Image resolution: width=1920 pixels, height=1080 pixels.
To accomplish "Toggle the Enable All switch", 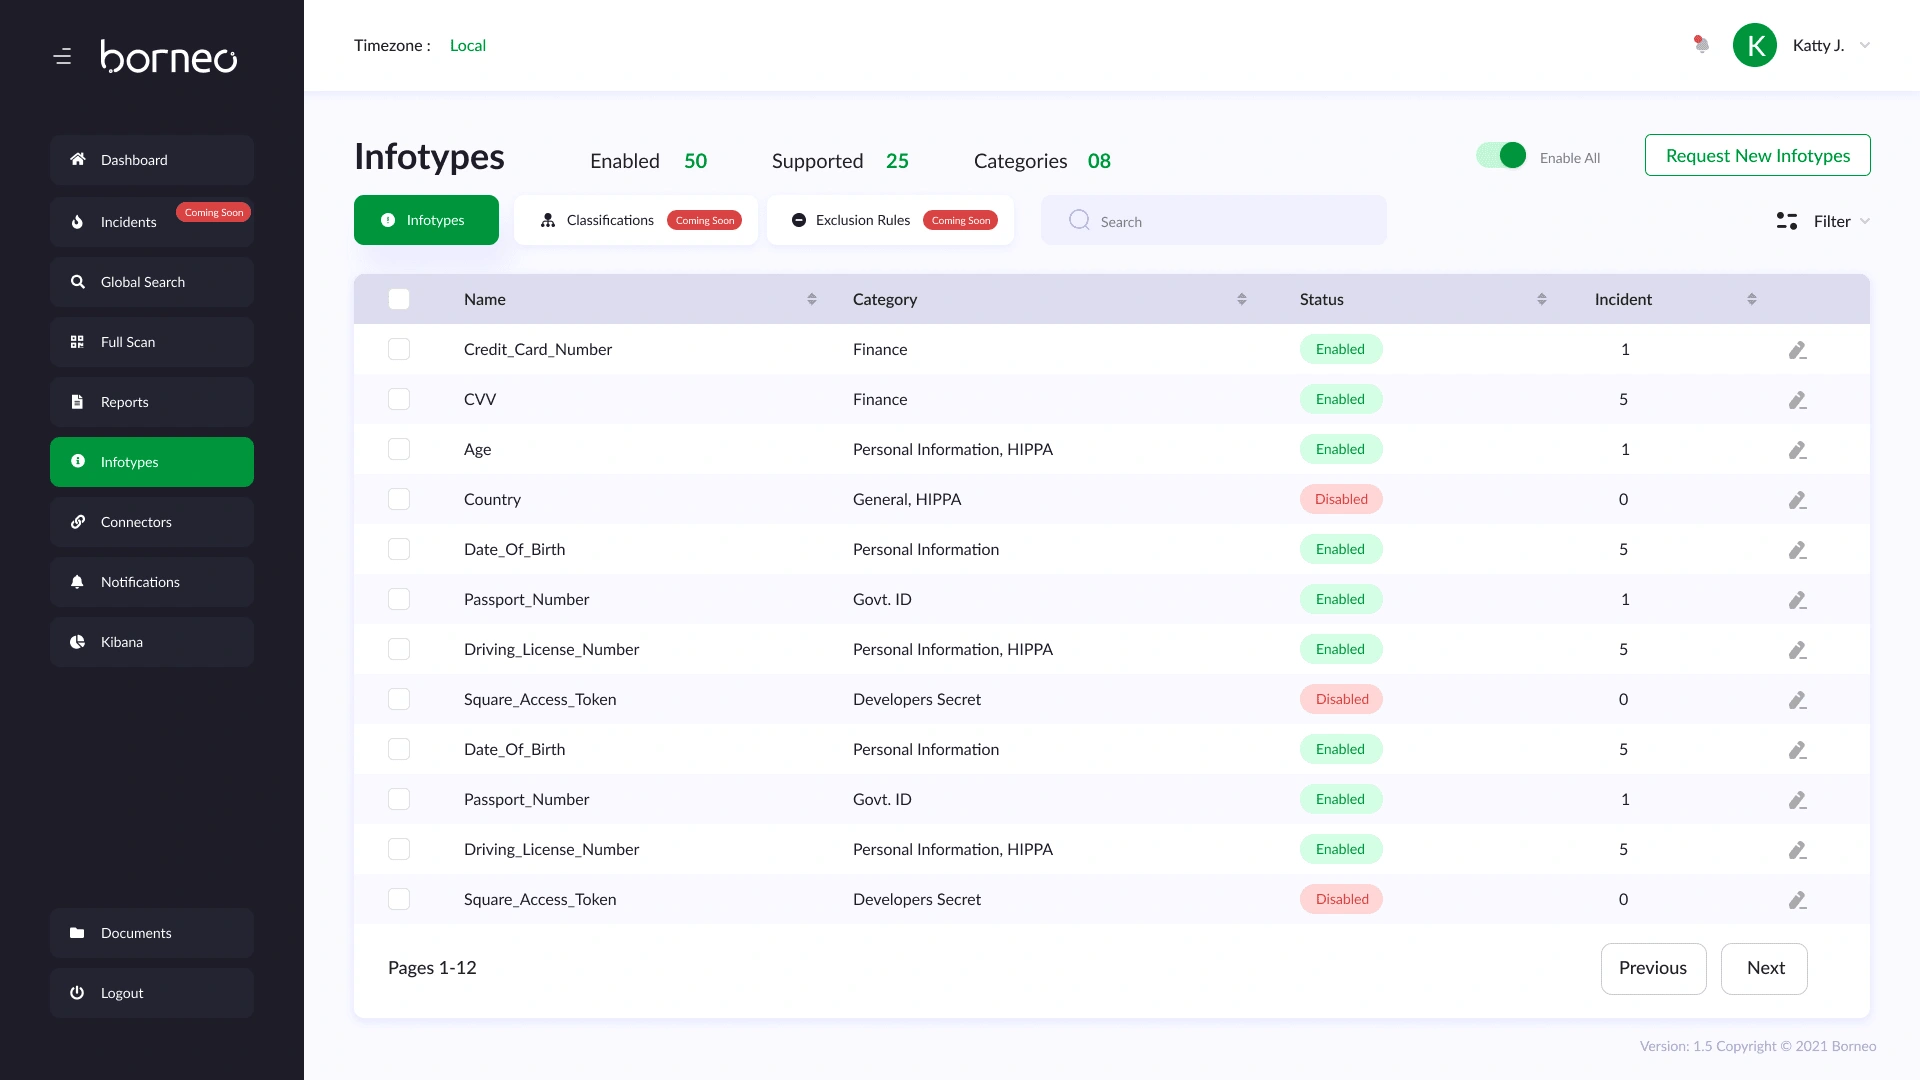I will pos(1501,156).
